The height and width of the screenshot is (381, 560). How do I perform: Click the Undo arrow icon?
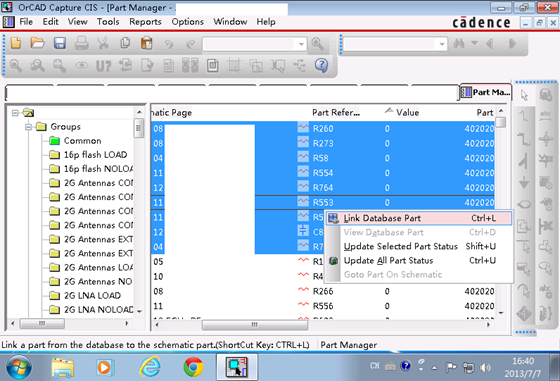(x=169, y=44)
